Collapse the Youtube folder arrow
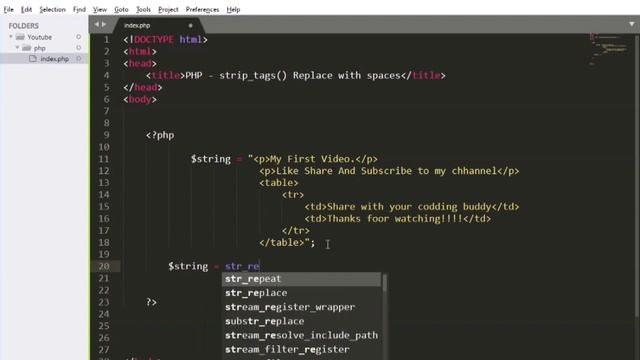Screen dimensions: 640x360 [x=11, y=37]
